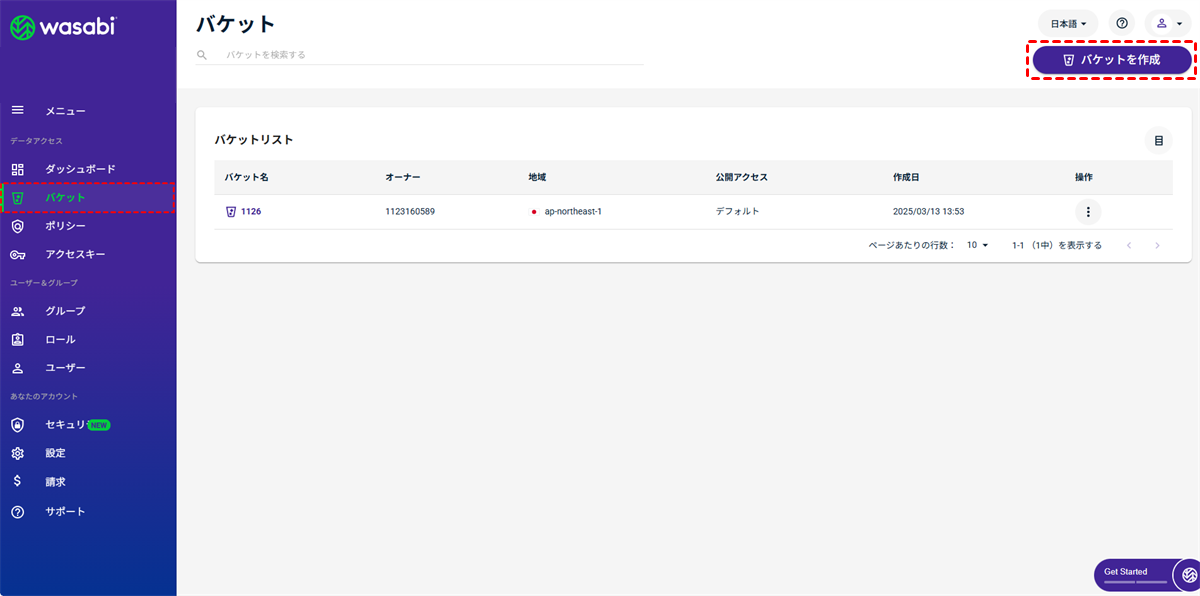
Task: Click the サポート question-mark icon
Action: tap(17, 511)
